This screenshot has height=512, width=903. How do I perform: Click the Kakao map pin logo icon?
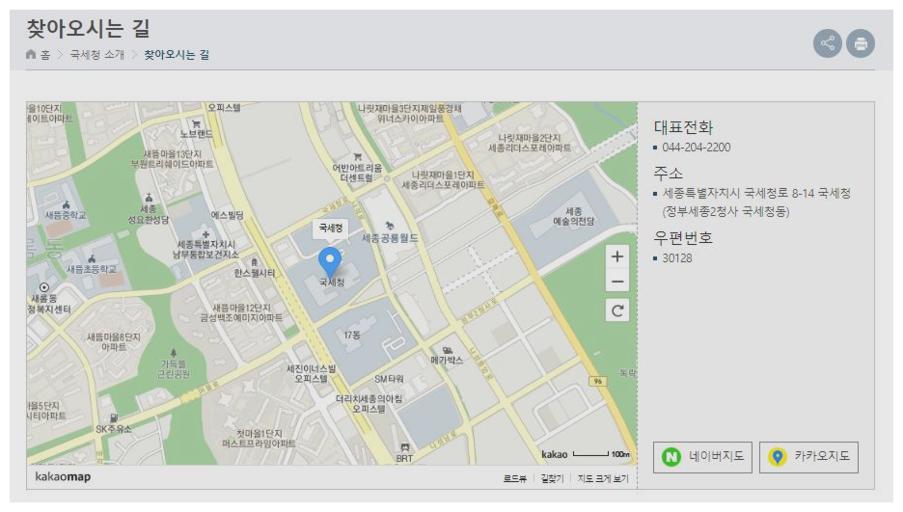tap(777, 457)
